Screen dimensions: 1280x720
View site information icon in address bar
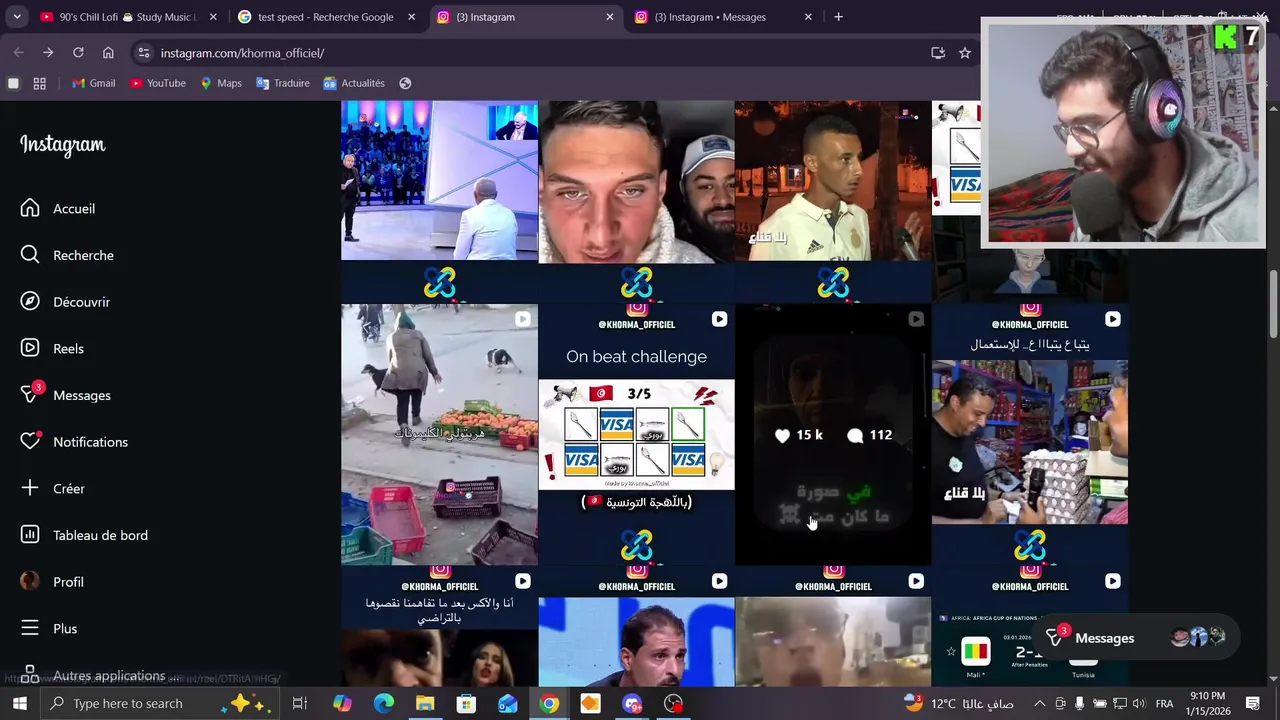[144, 53]
